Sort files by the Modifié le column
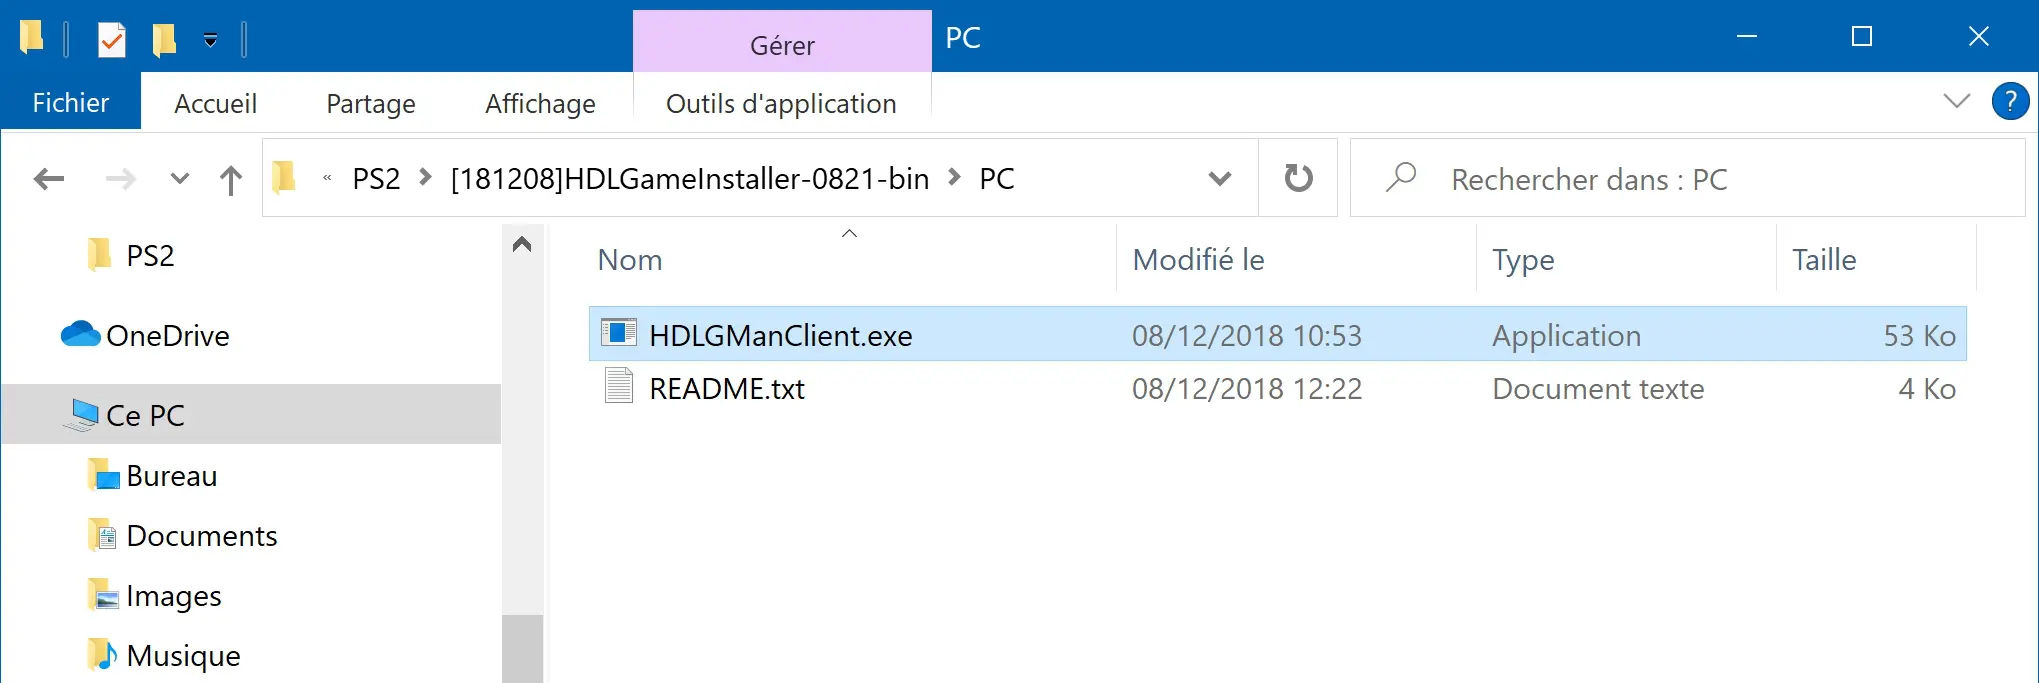 coord(1198,260)
